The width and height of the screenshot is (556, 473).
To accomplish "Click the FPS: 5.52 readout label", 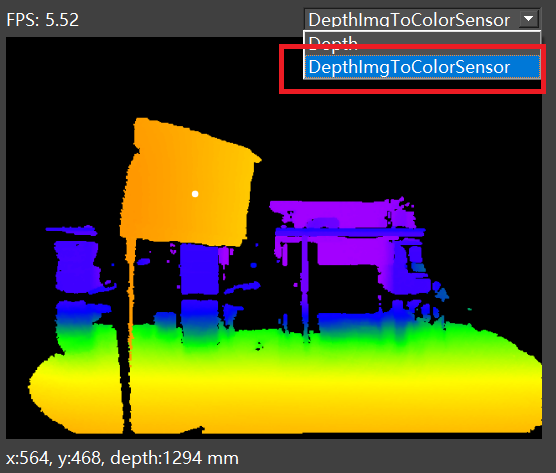I will tap(43, 20).
